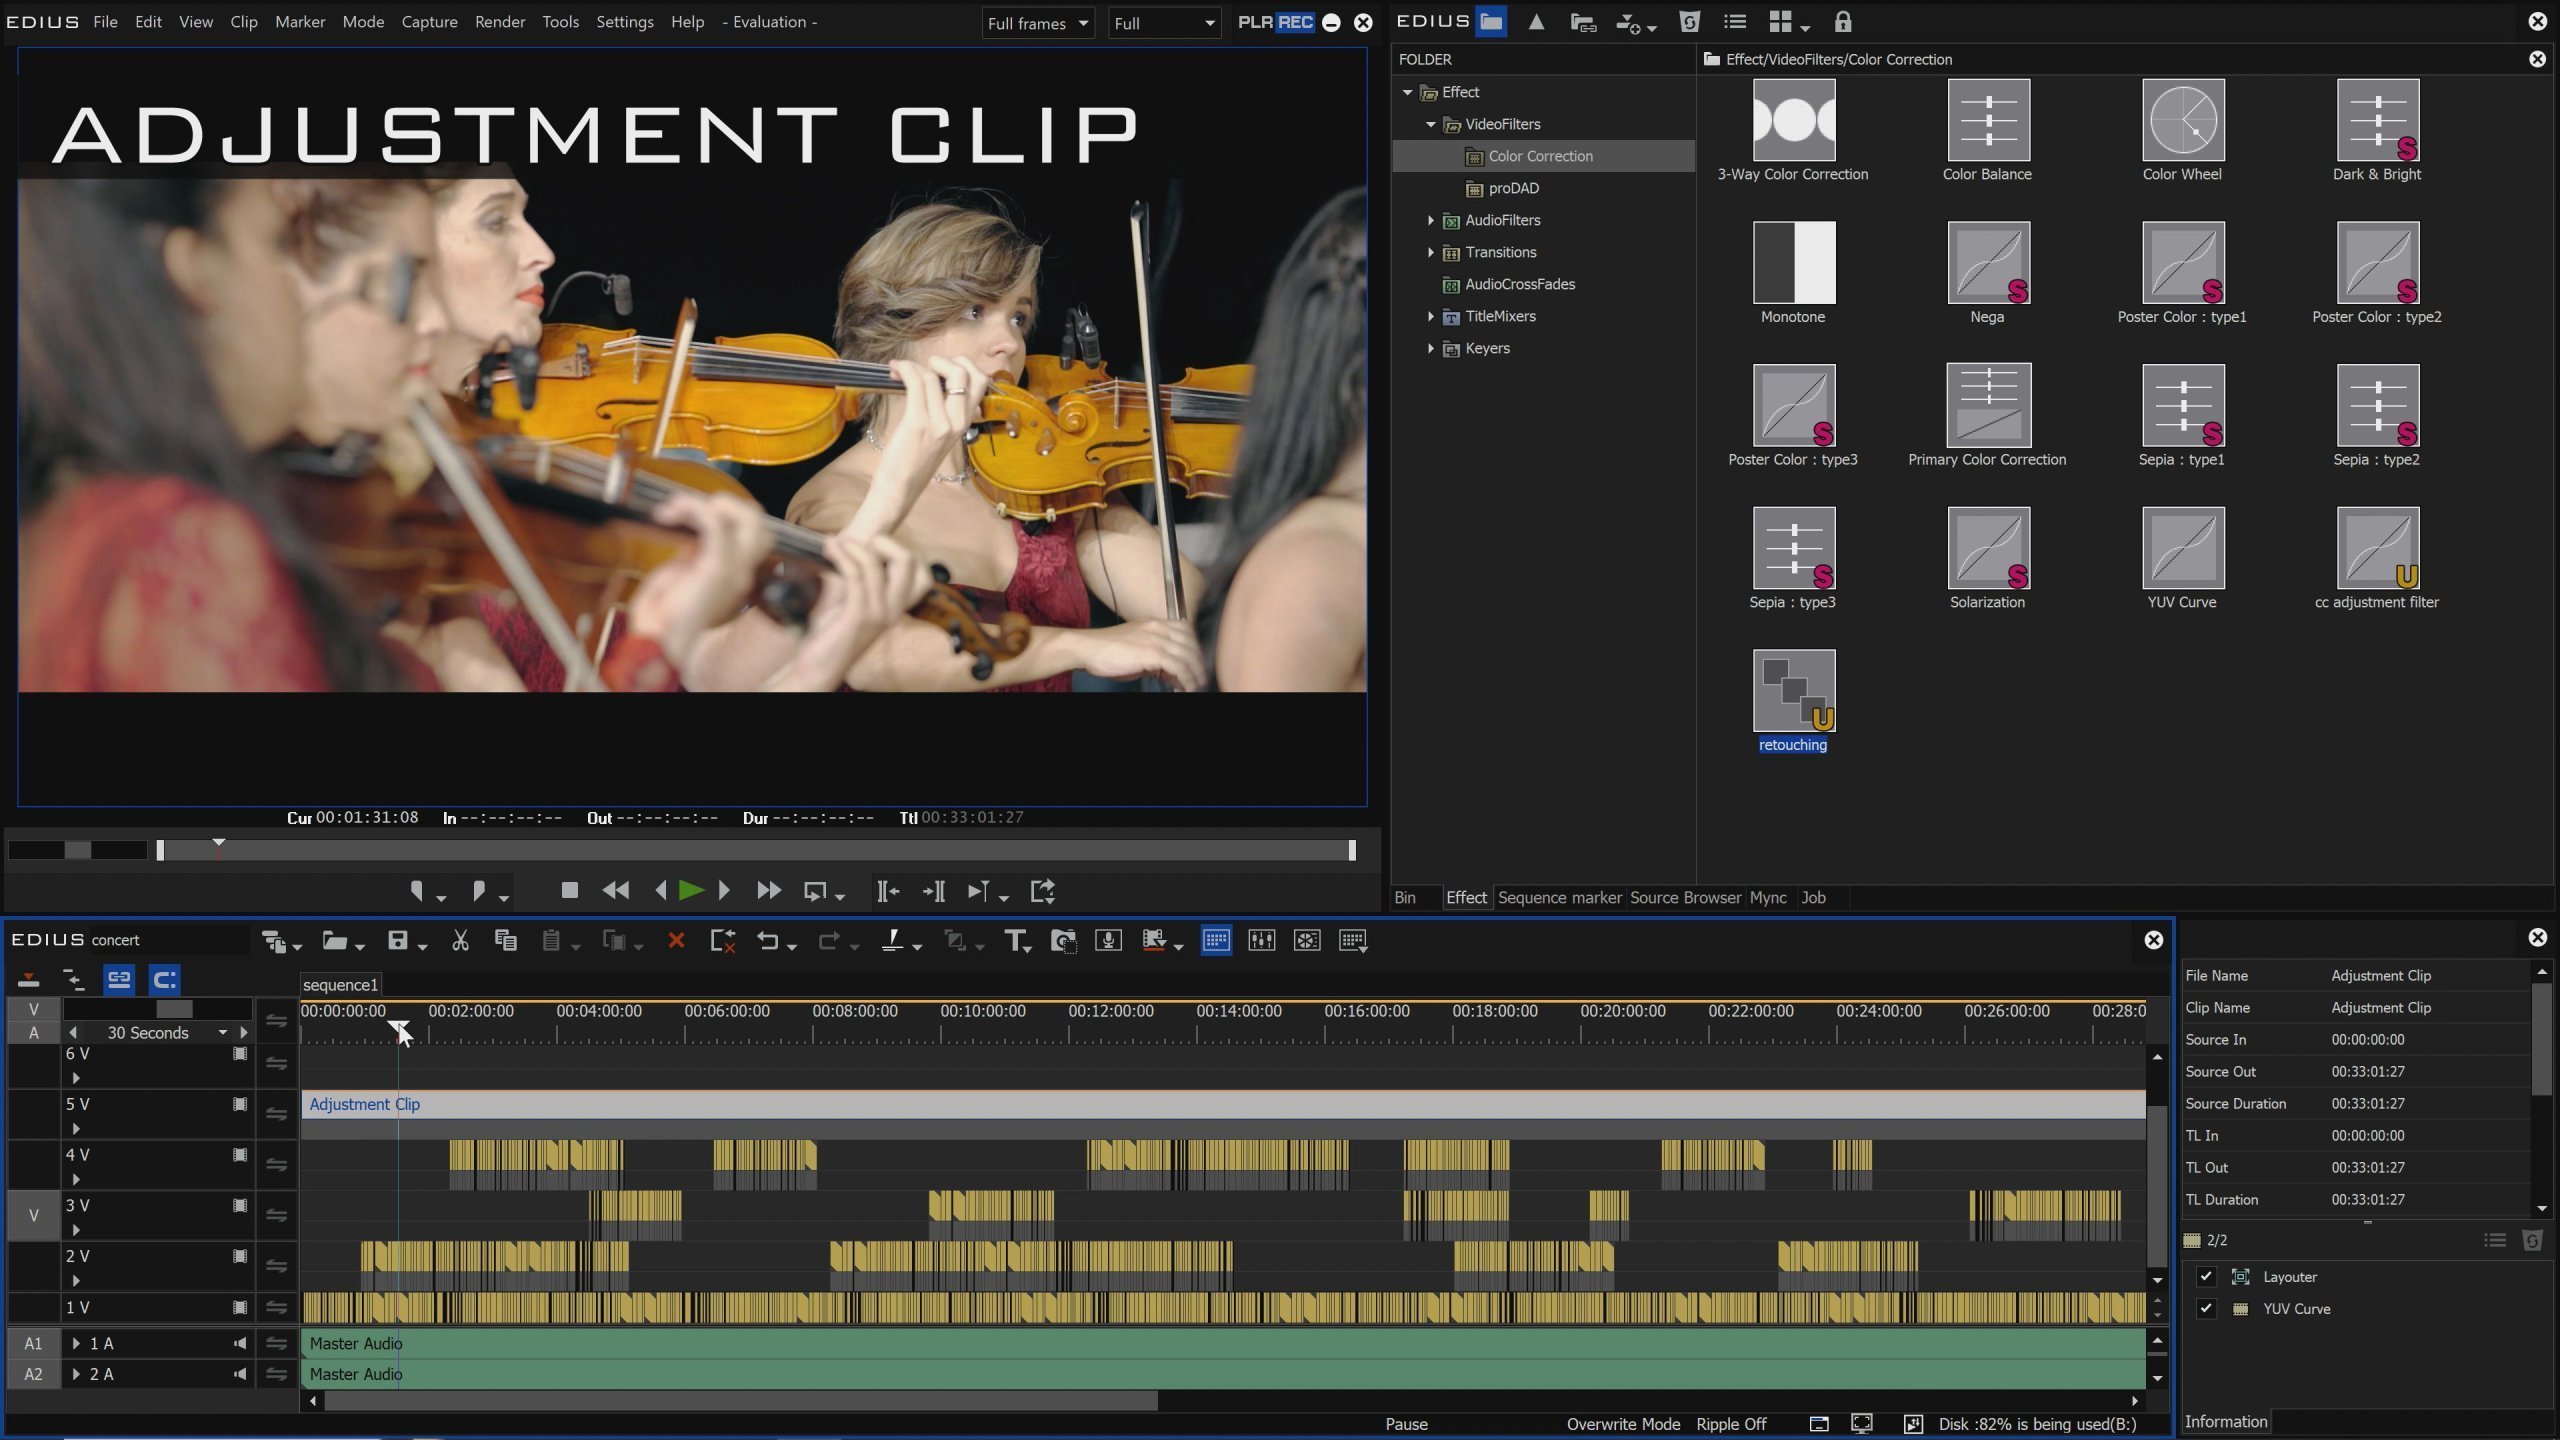Screen dimensions: 2560x1440
Task: Click the Stop playback button
Action: coord(570,890)
